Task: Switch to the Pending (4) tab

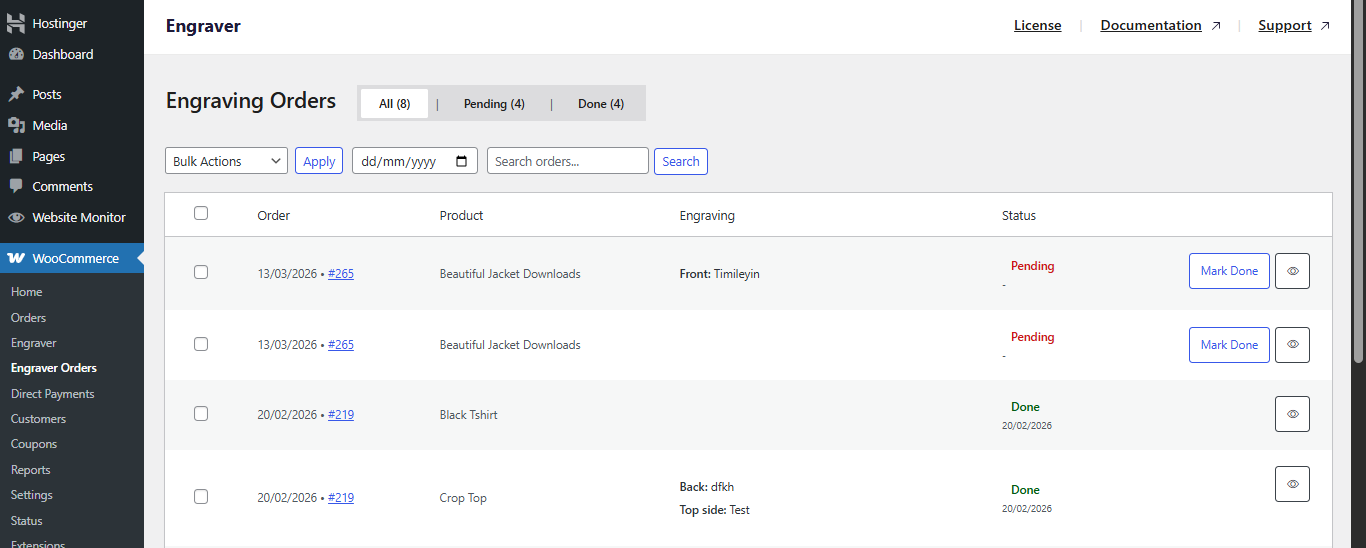Action: pyautogui.click(x=494, y=104)
